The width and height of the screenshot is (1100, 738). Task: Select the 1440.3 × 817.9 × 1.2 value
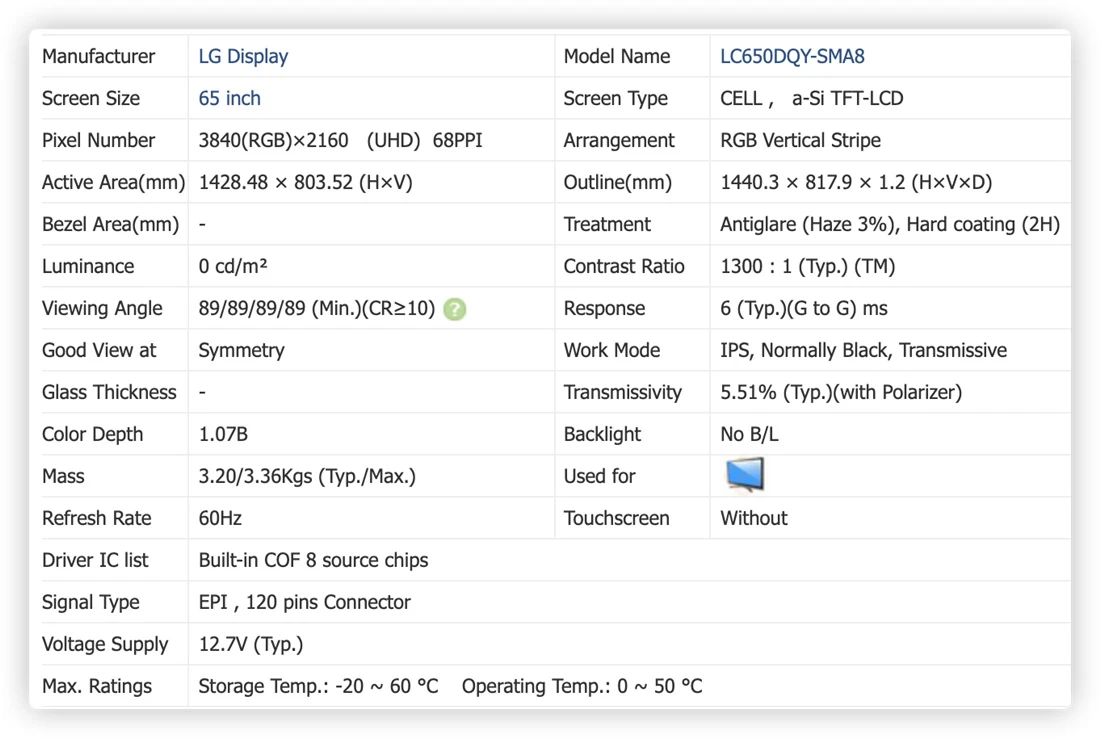[x=856, y=182]
